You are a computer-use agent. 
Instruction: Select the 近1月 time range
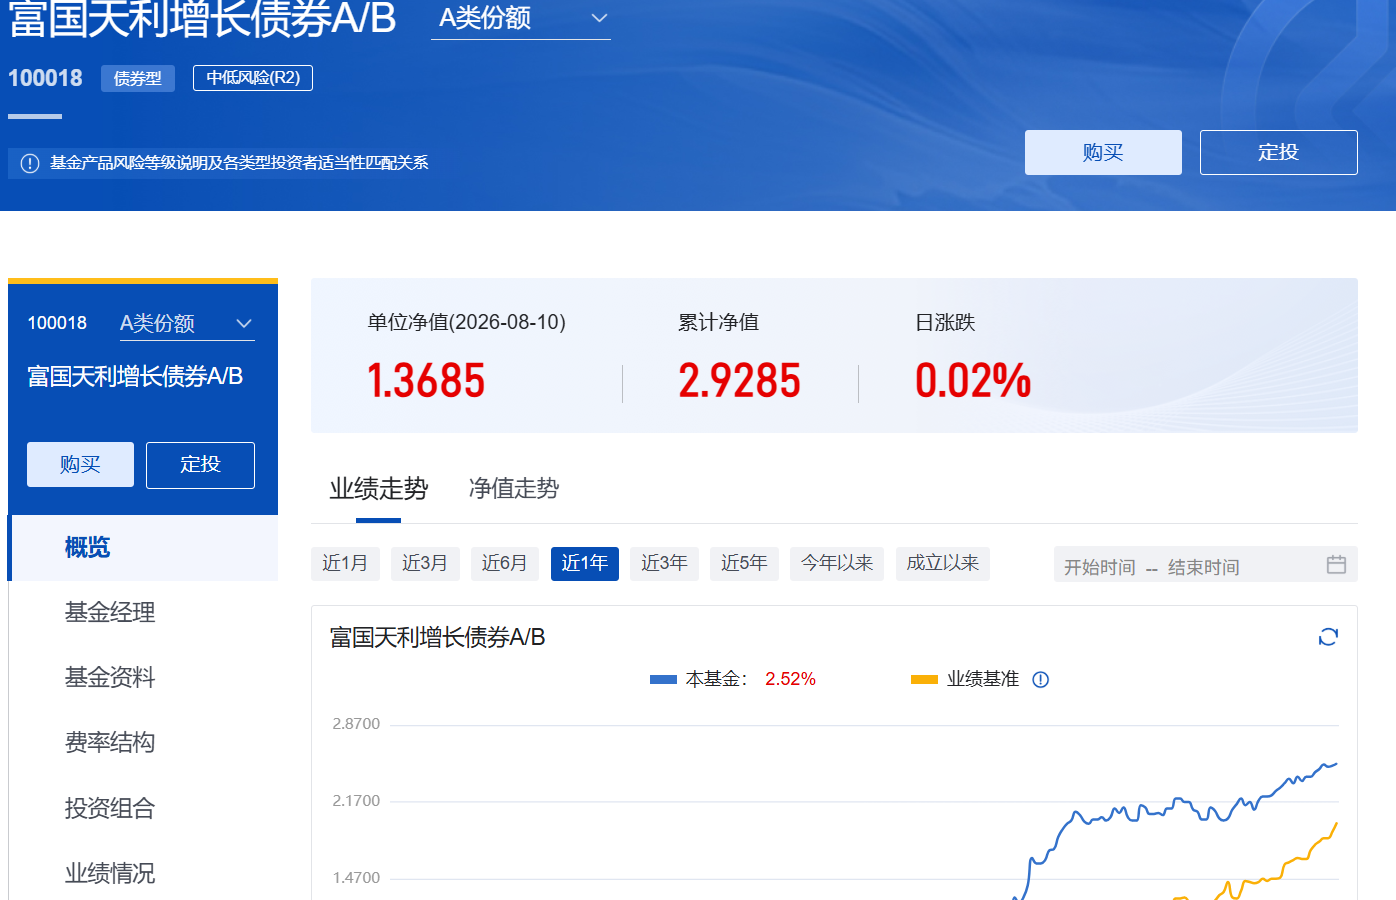[345, 564]
